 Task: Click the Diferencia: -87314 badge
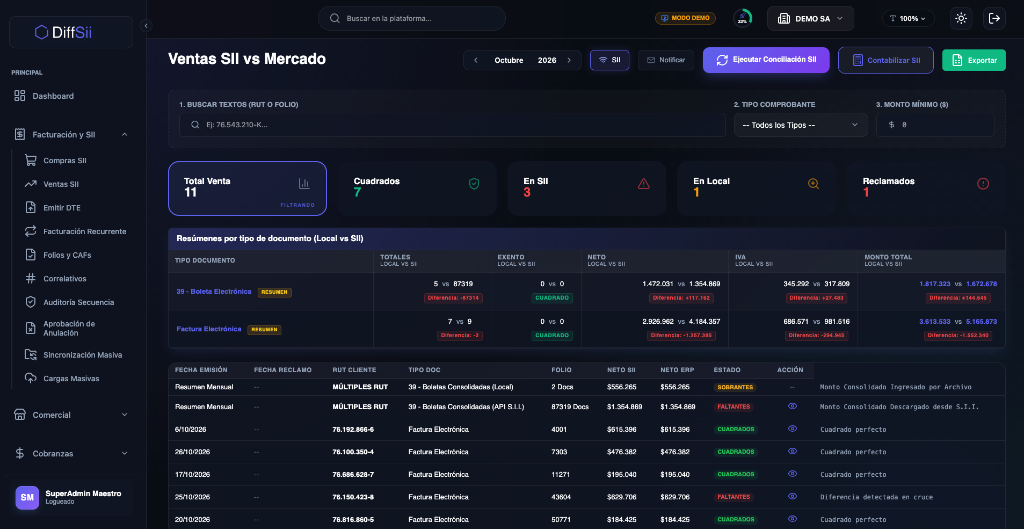(454, 298)
